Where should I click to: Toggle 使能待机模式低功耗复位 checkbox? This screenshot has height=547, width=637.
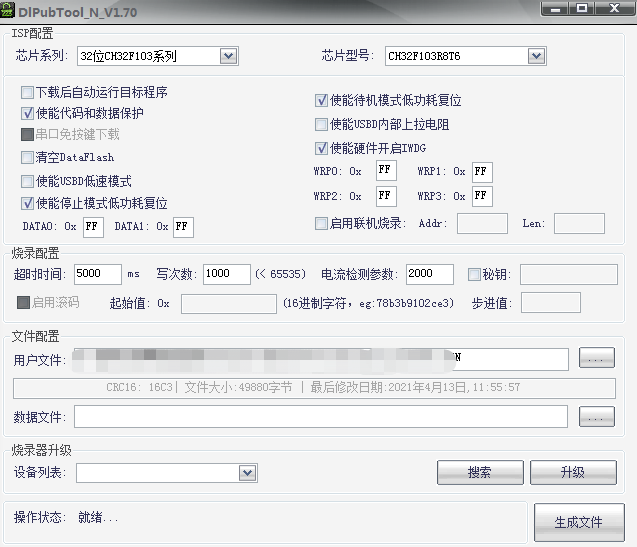tap(321, 100)
